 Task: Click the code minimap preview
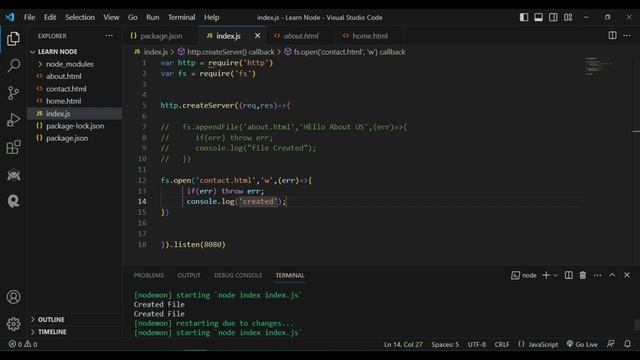click(x=599, y=66)
